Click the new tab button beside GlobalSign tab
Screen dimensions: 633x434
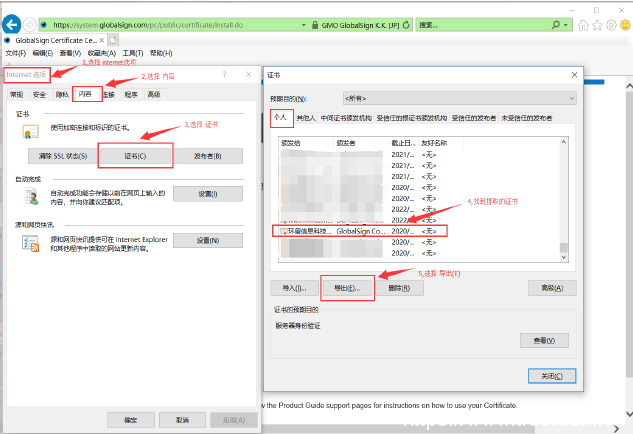(113, 40)
